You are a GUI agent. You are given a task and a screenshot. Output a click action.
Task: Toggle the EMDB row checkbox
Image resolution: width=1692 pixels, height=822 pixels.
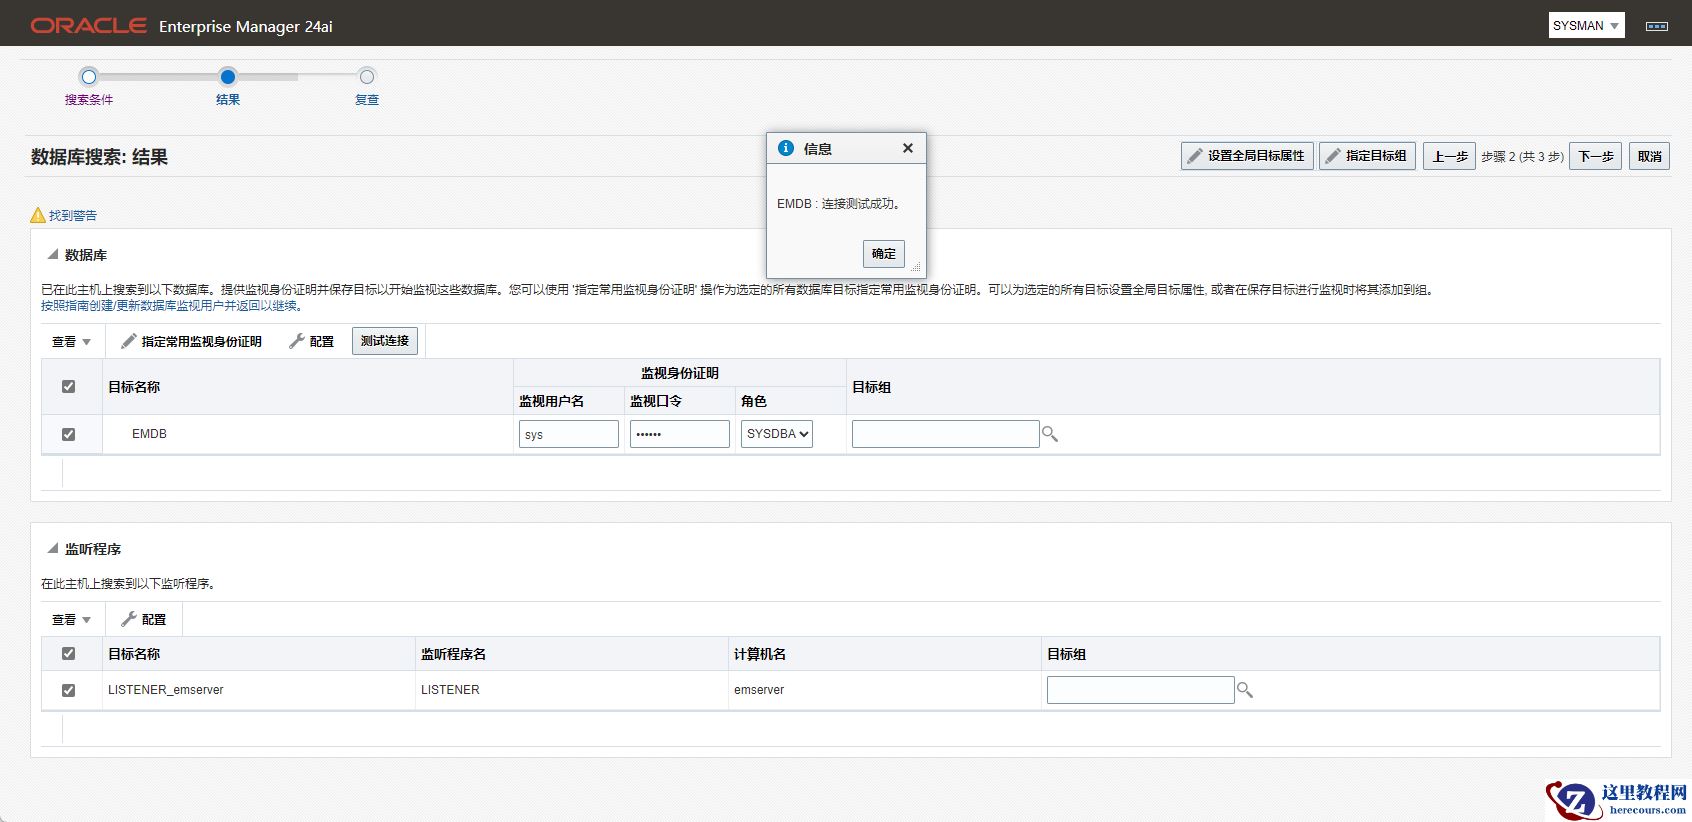(68, 434)
